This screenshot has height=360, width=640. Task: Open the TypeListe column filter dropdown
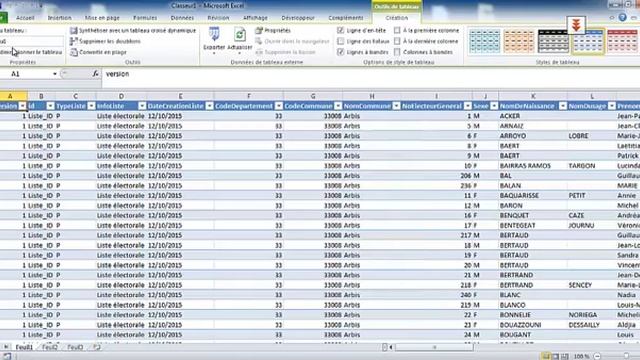[91, 106]
